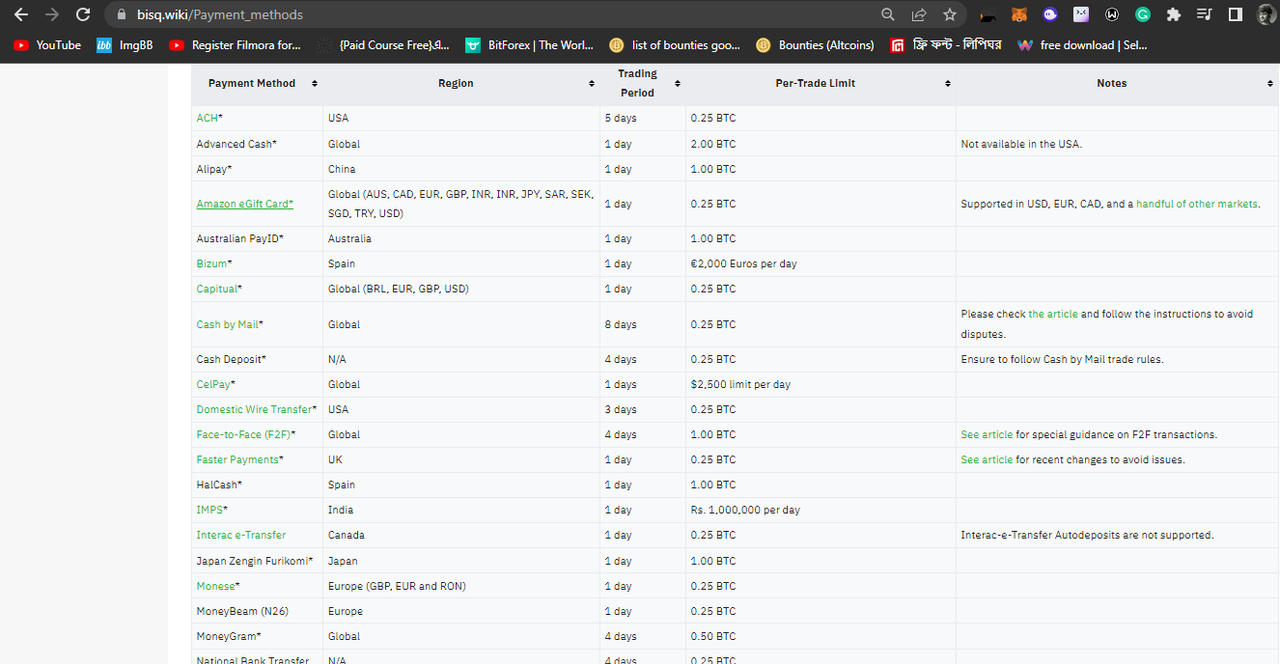The image size is (1280, 664).
Task: Open the MetaMask fox extension
Action: click(1018, 15)
